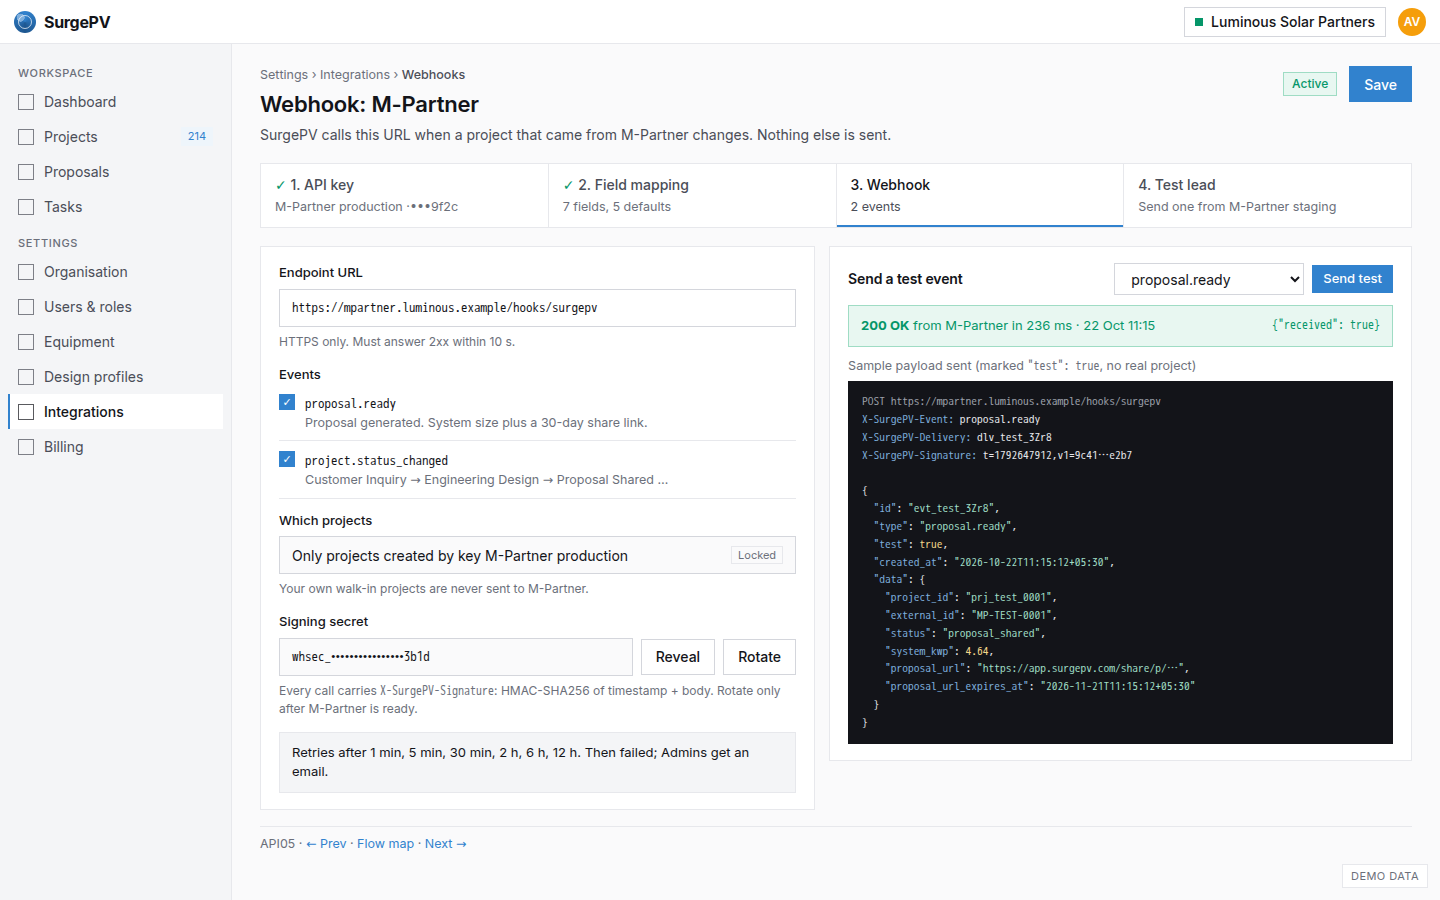Viewport: 1440px width, 900px height.
Task: Click the Billing sidebar icon
Action: tap(26, 447)
